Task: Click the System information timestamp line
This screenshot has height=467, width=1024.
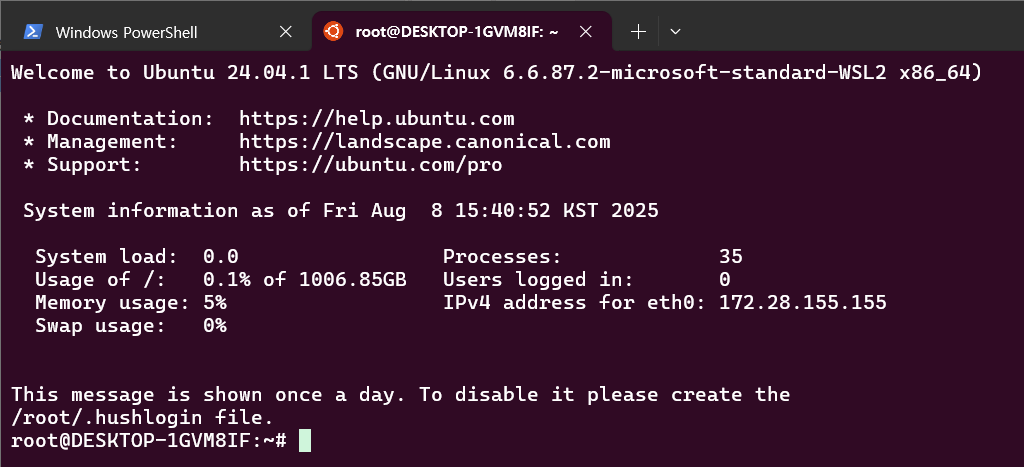Action: pyautogui.click(x=341, y=211)
